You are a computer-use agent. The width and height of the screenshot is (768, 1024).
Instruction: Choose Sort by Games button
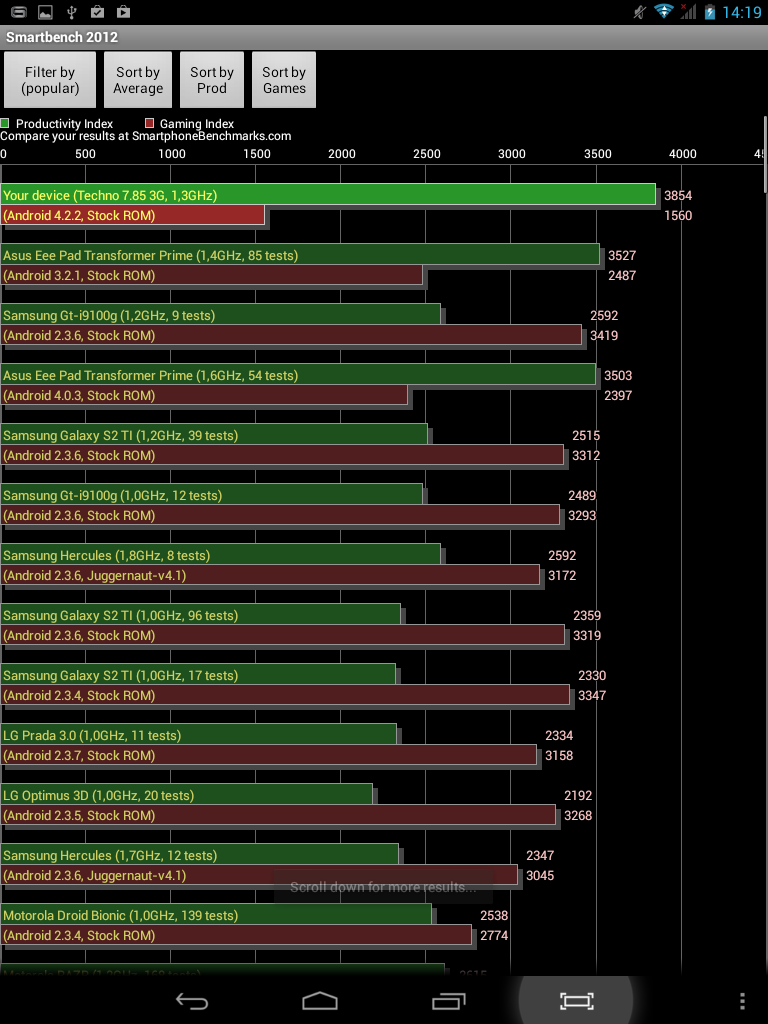[284, 80]
